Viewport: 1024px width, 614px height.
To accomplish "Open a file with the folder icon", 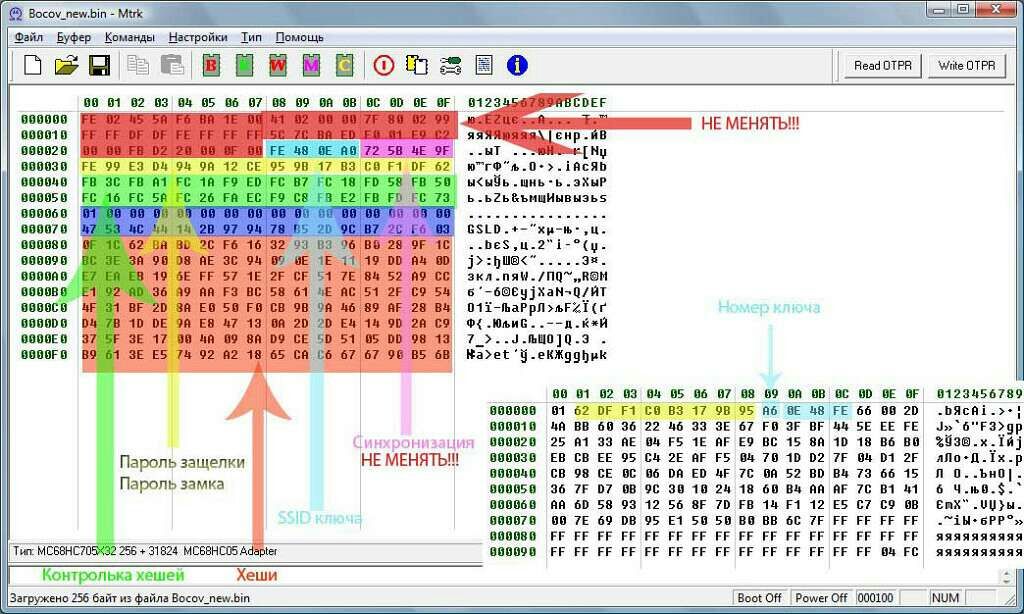I will (x=66, y=65).
